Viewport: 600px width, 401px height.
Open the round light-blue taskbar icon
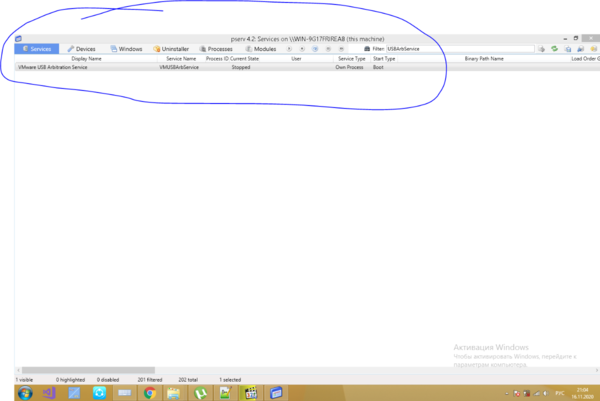pyautogui.click(x=99, y=393)
